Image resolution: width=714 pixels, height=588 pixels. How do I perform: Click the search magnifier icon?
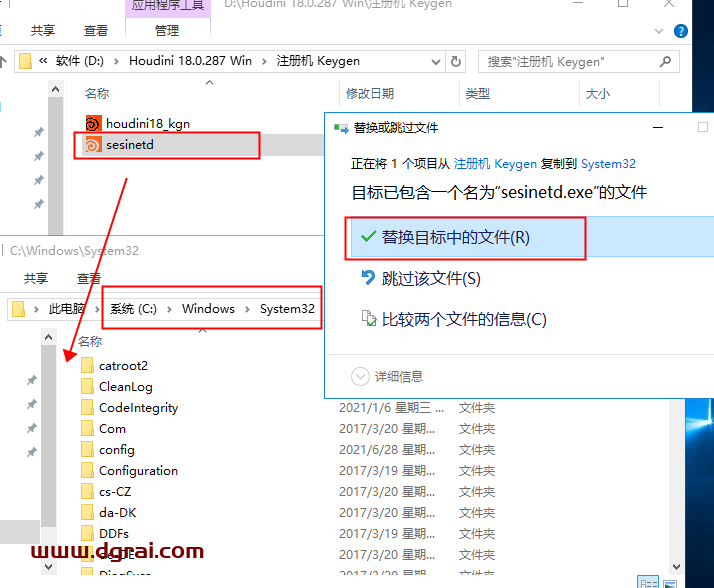click(665, 61)
